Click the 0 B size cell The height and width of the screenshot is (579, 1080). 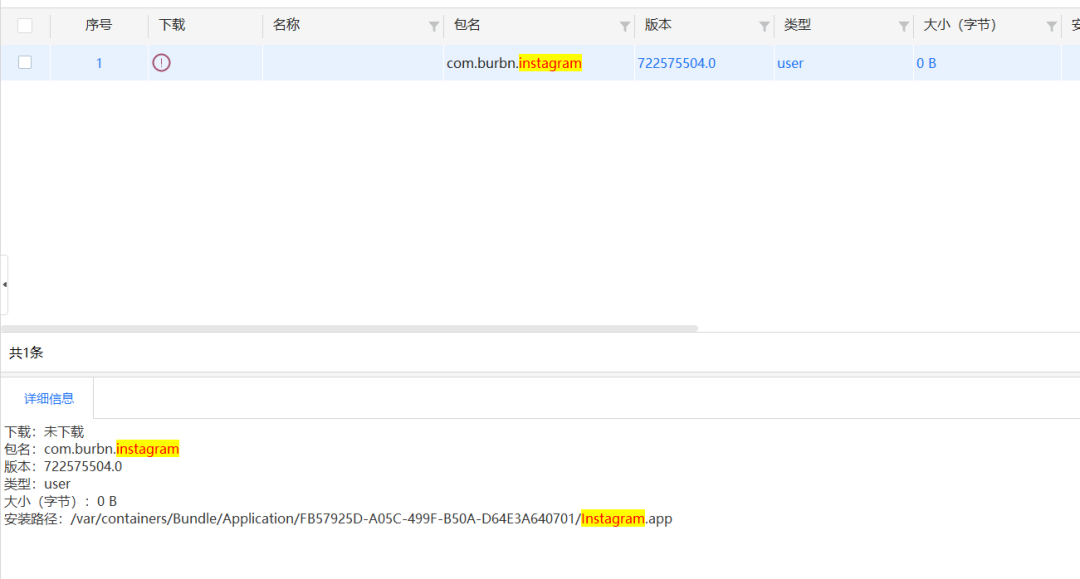926,63
